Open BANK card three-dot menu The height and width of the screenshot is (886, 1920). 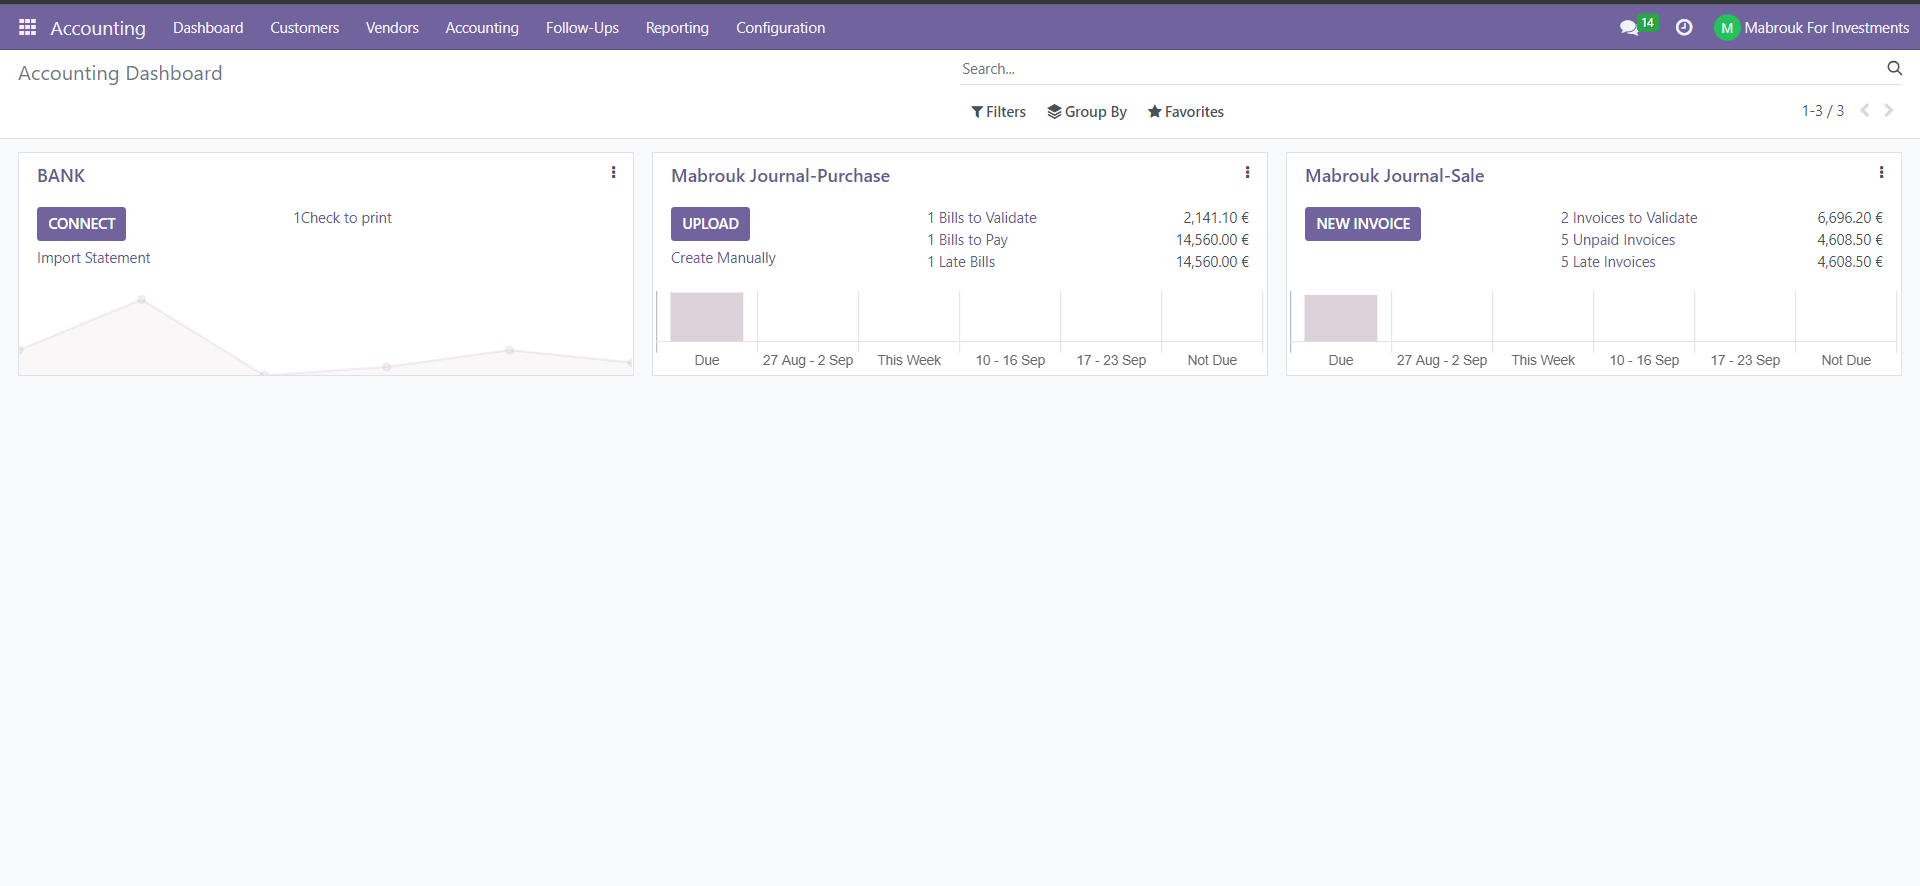pyautogui.click(x=613, y=173)
